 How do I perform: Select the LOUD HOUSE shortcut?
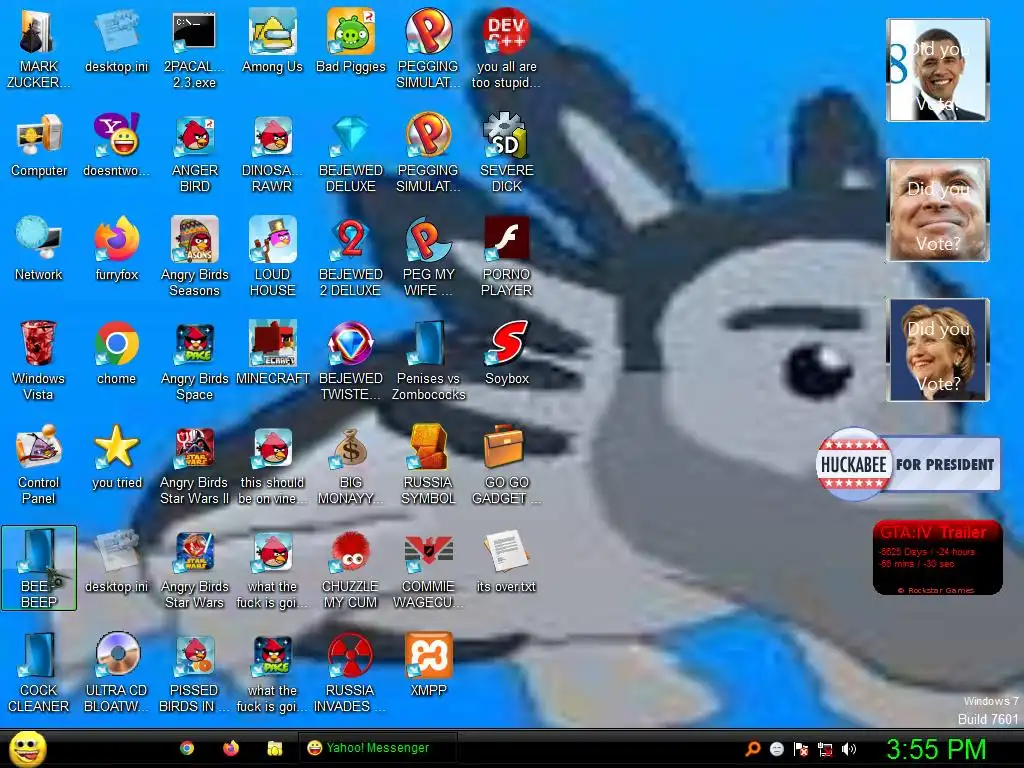(272, 256)
